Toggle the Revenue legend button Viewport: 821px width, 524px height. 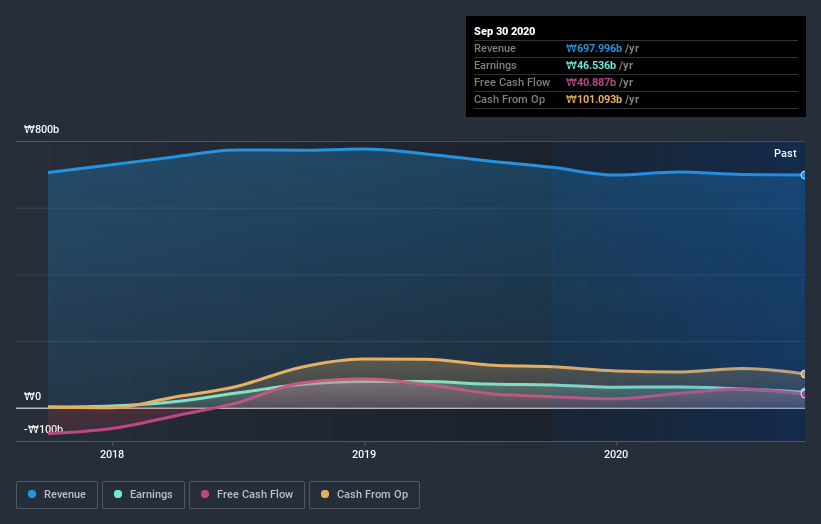point(57,495)
